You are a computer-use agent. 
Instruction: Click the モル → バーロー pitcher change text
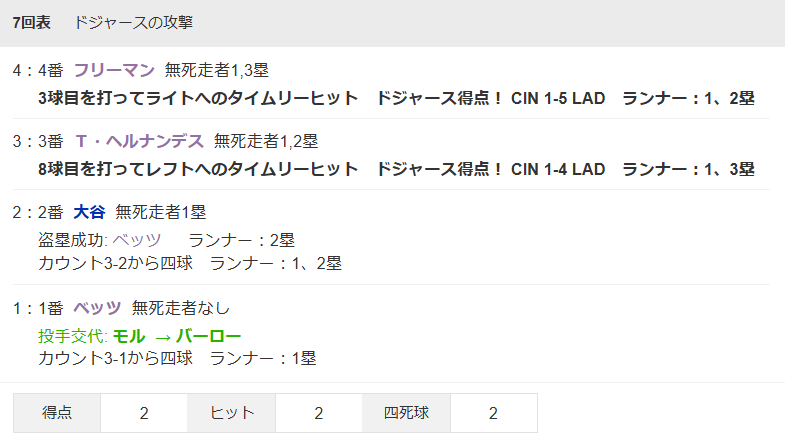(x=177, y=336)
